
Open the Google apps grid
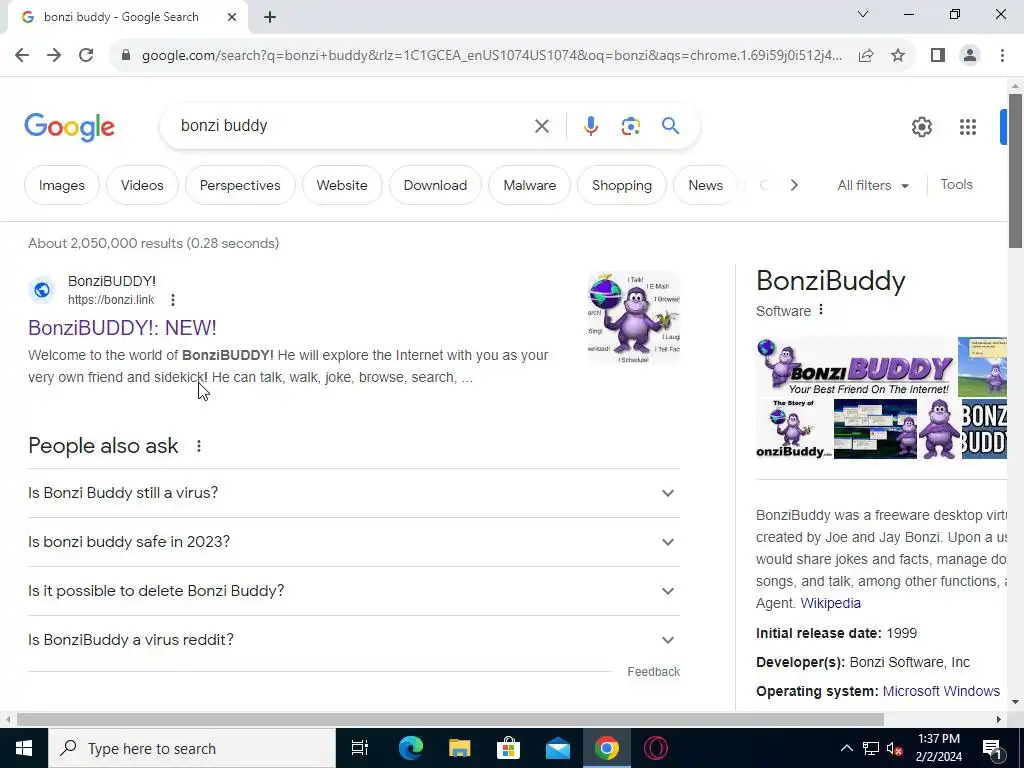[968, 127]
